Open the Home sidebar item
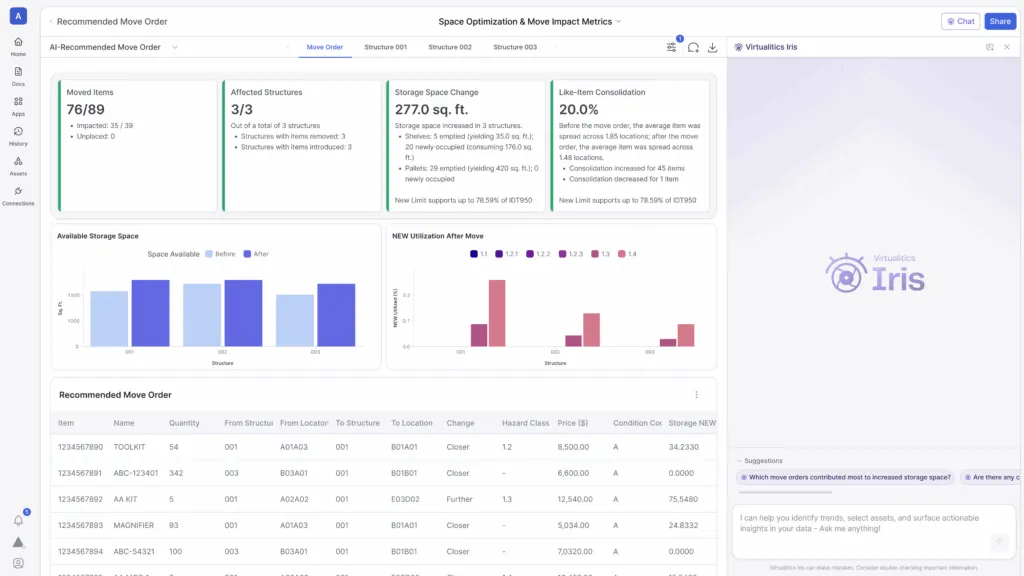1024x576 pixels. (x=18, y=46)
